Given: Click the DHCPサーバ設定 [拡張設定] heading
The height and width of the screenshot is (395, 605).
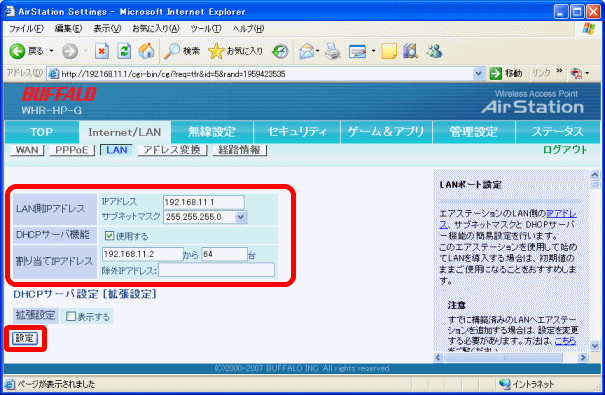Looking at the screenshot, I should point(85,294).
